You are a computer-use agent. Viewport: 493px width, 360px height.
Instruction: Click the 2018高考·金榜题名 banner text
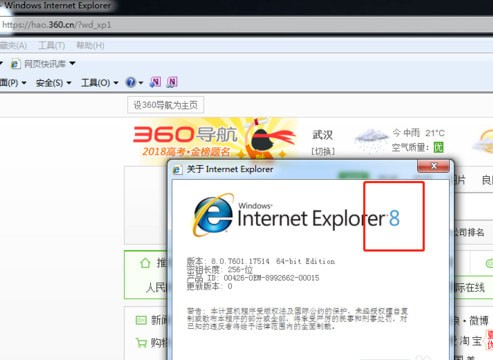(186, 152)
